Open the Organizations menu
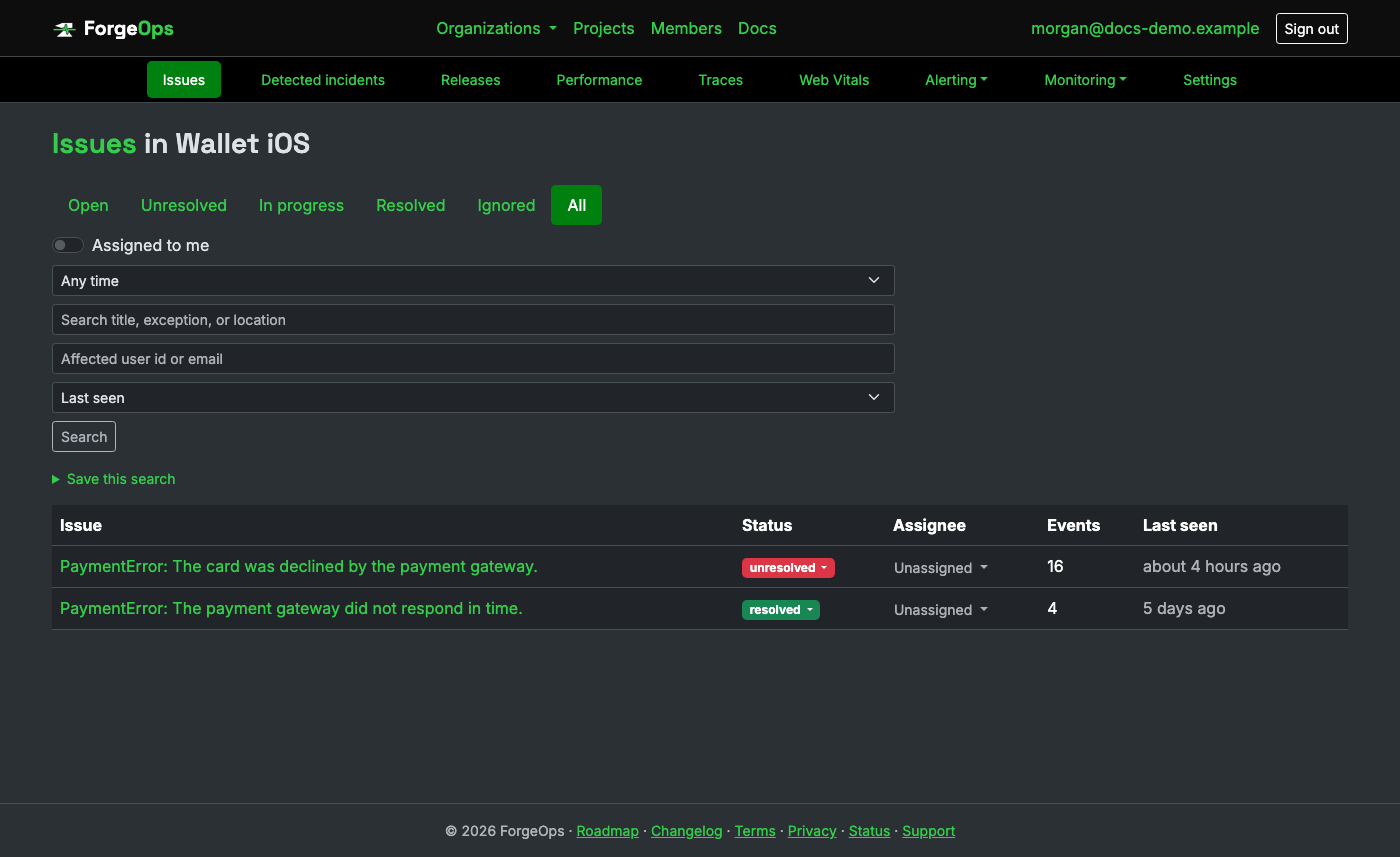Image resolution: width=1400 pixels, height=857 pixels. click(496, 28)
